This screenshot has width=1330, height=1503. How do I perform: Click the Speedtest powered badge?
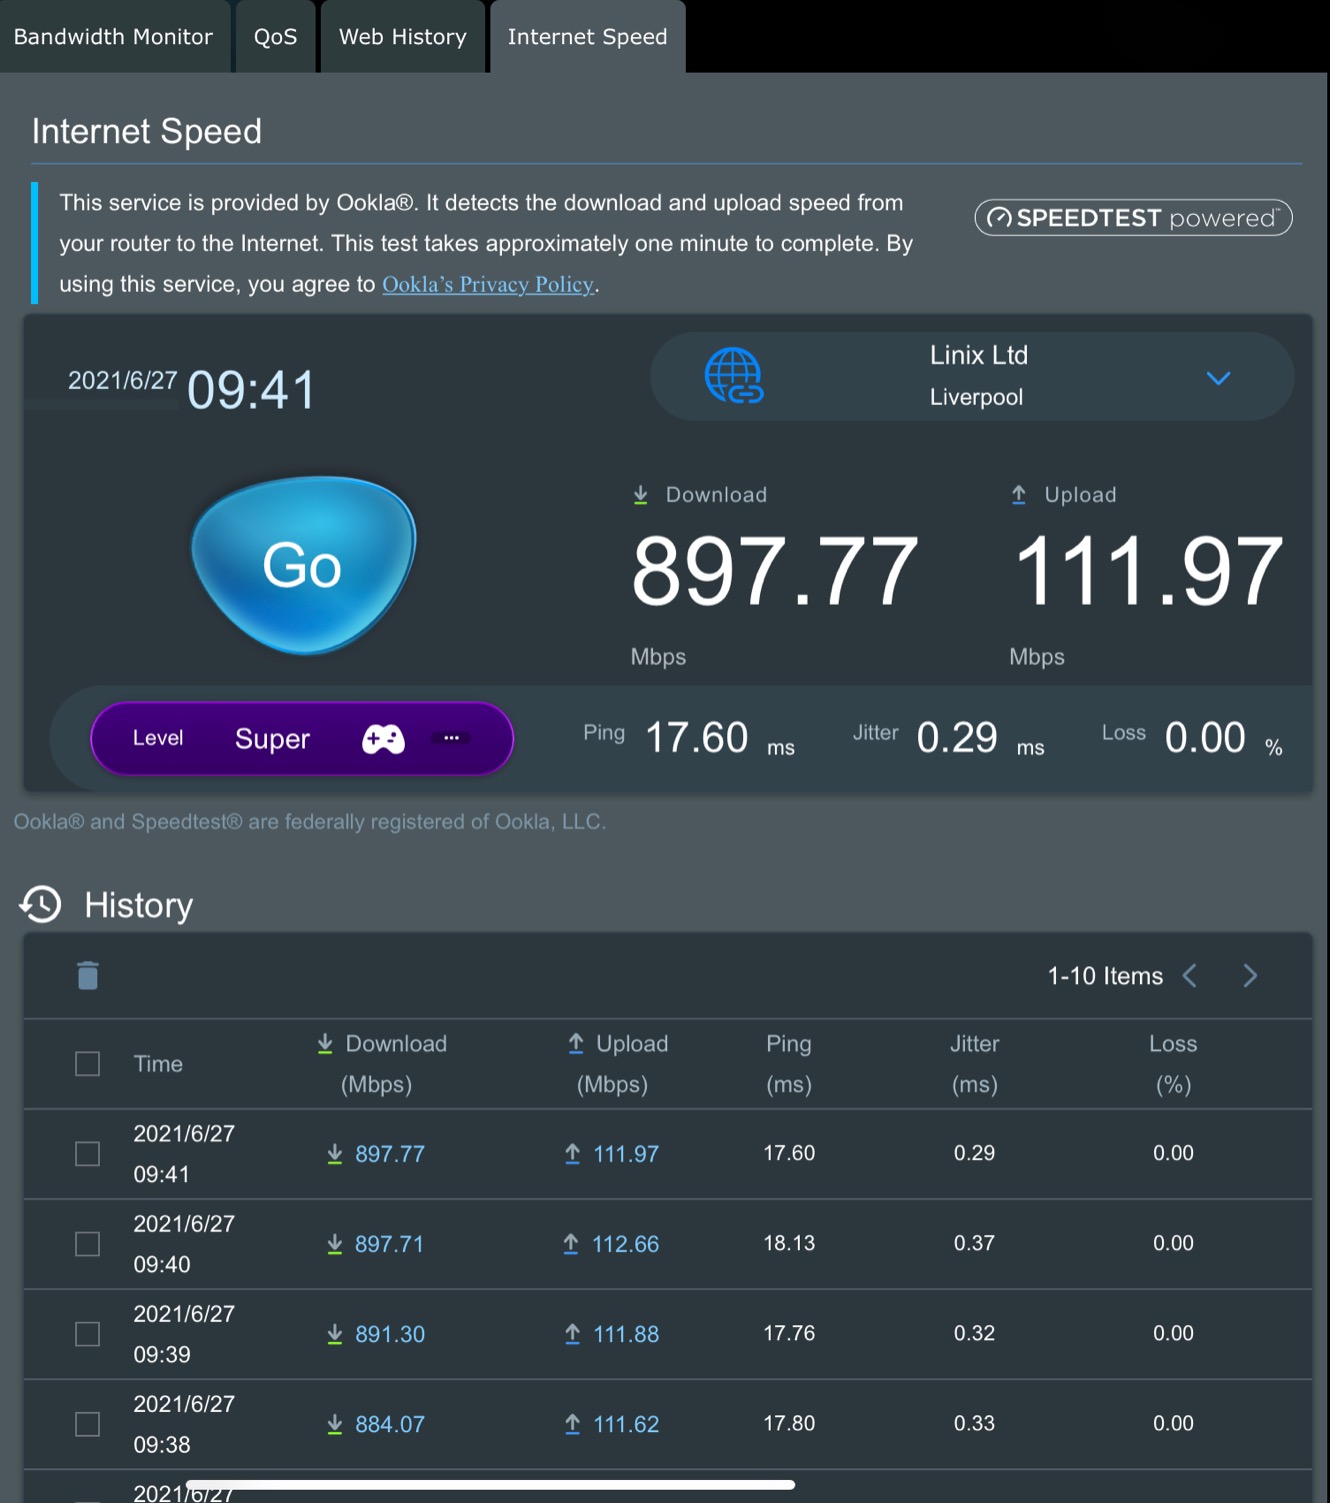pos(1133,218)
